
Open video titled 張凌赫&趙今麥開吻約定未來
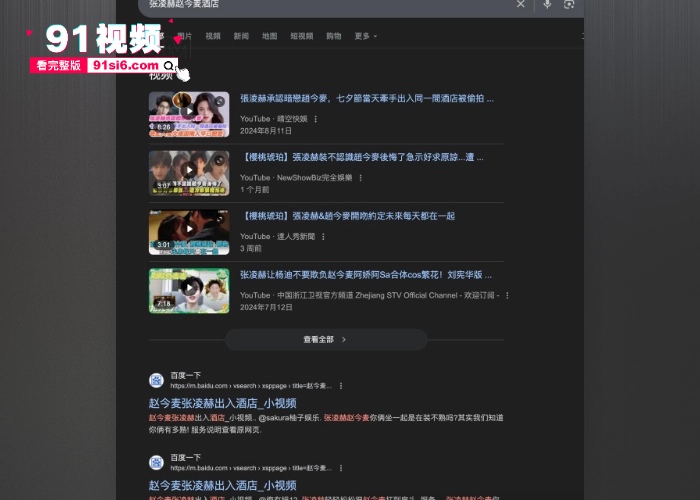tap(347, 216)
